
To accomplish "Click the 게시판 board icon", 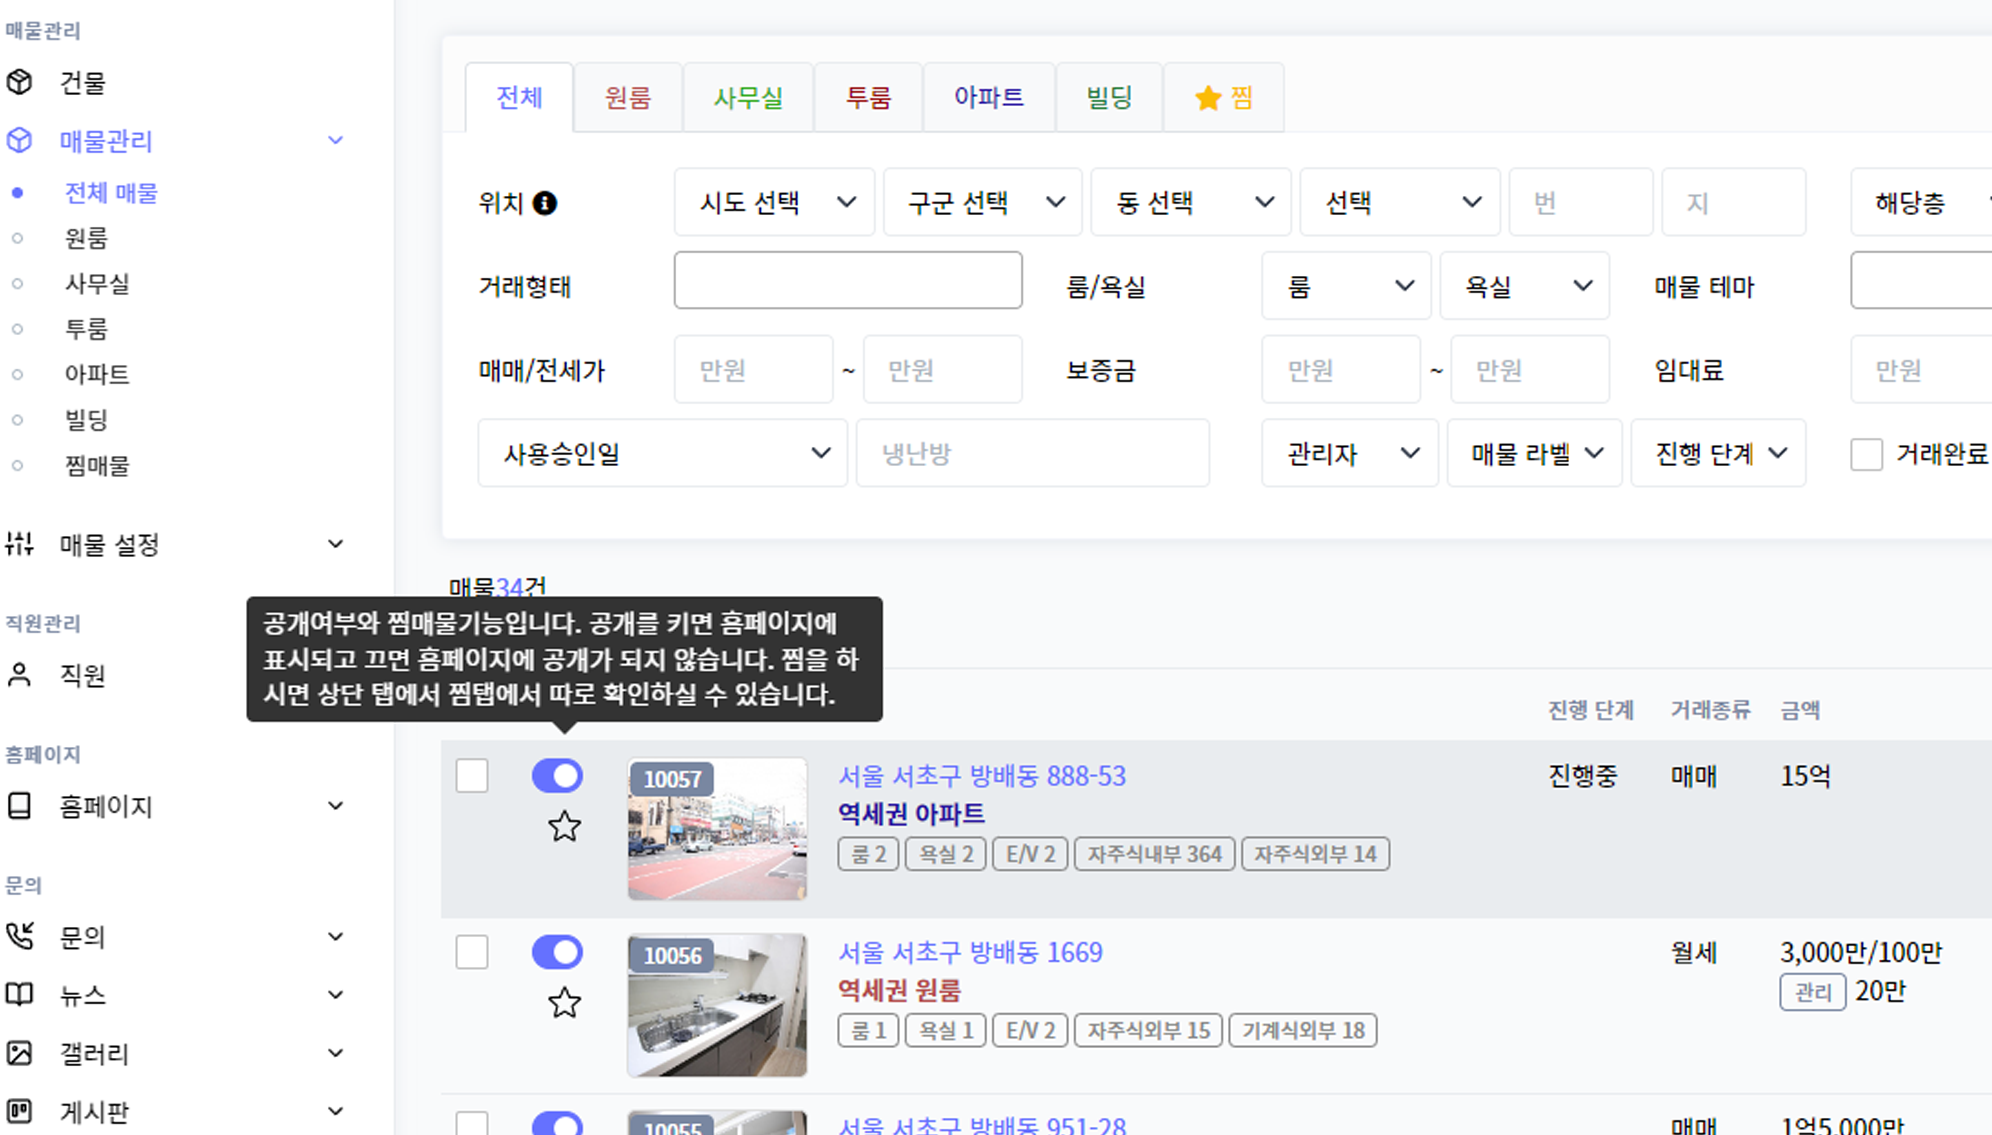I will coord(19,1111).
